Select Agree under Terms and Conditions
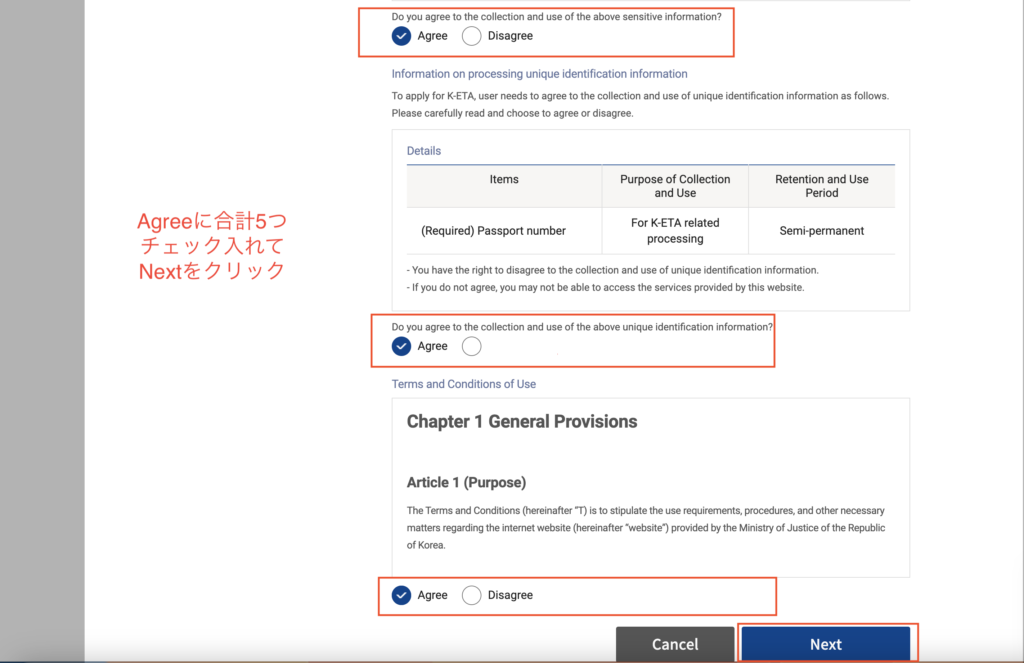The height and width of the screenshot is (663, 1024). click(x=402, y=595)
